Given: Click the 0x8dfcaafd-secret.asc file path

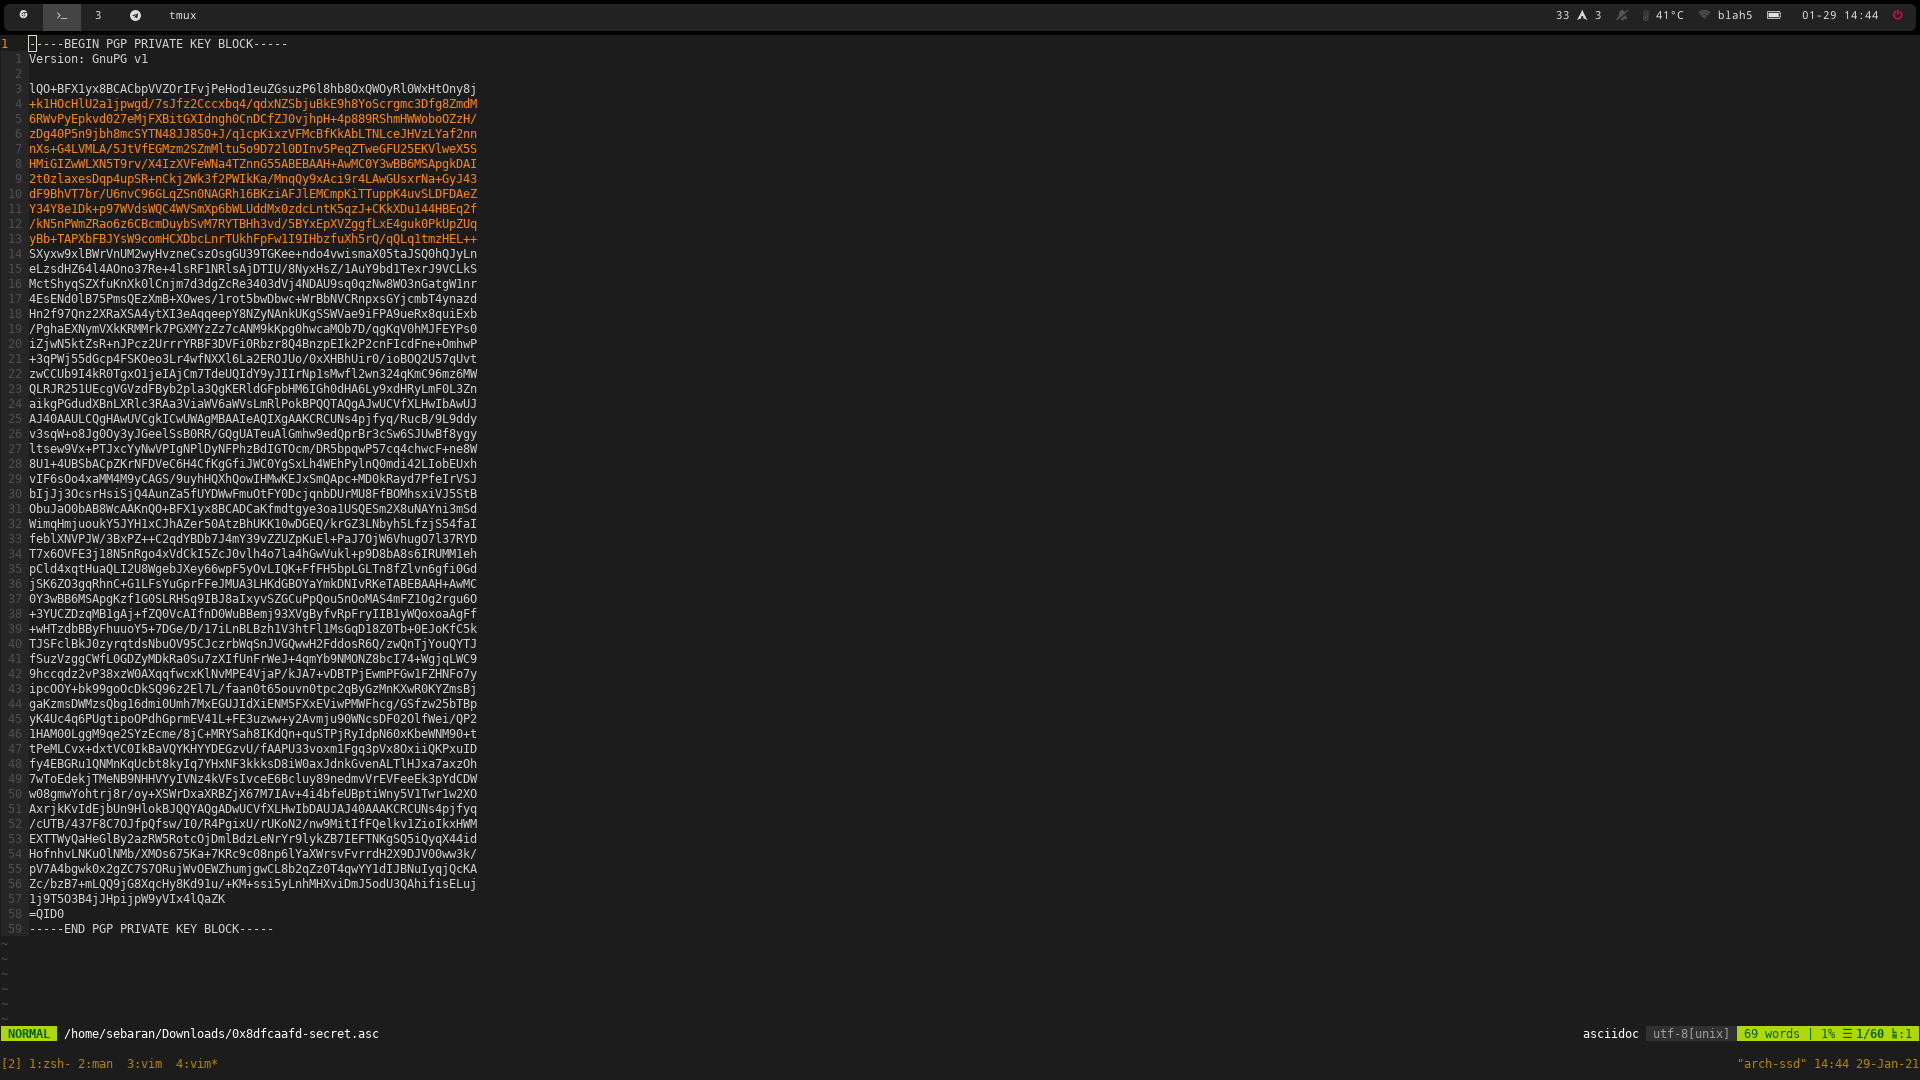Looking at the screenshot, I should pyautogui.click(x=220, y=1033).
